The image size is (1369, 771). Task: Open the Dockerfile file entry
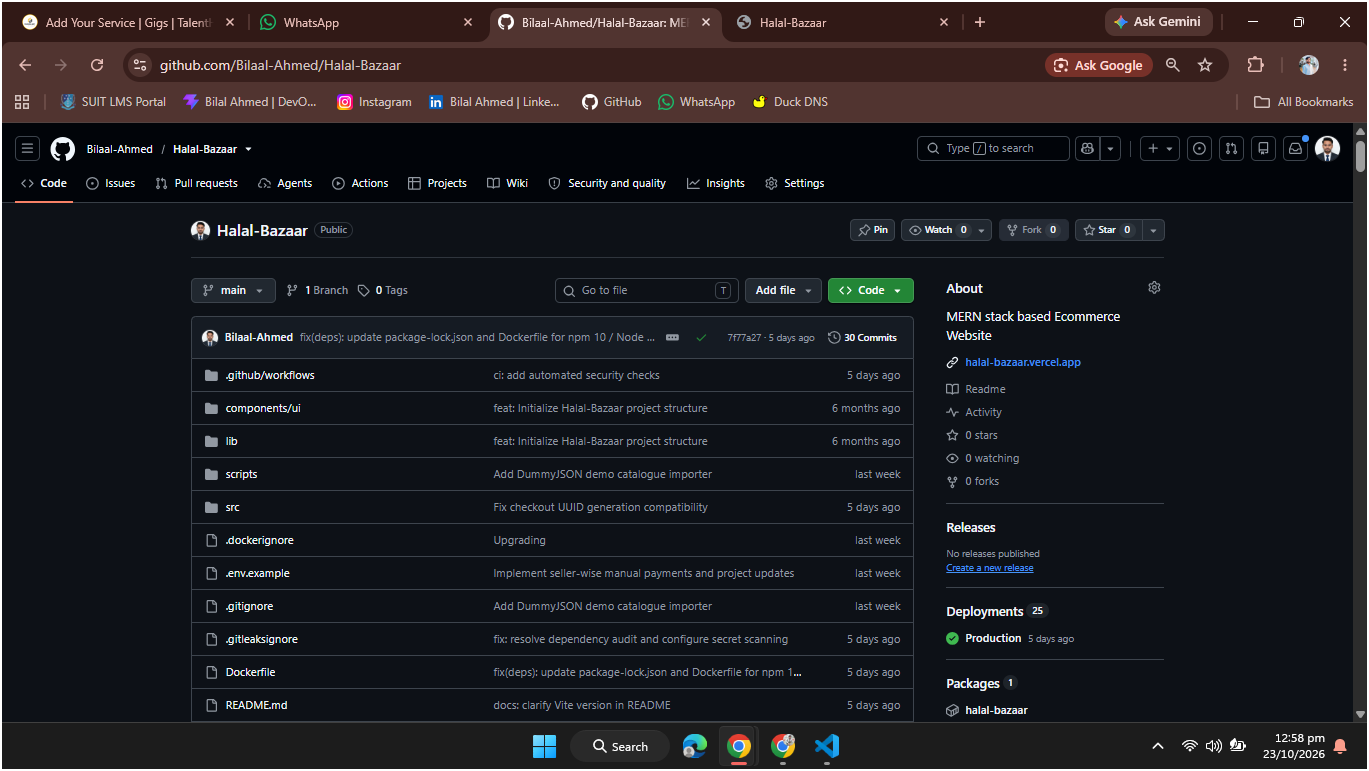tap(250, 672)
